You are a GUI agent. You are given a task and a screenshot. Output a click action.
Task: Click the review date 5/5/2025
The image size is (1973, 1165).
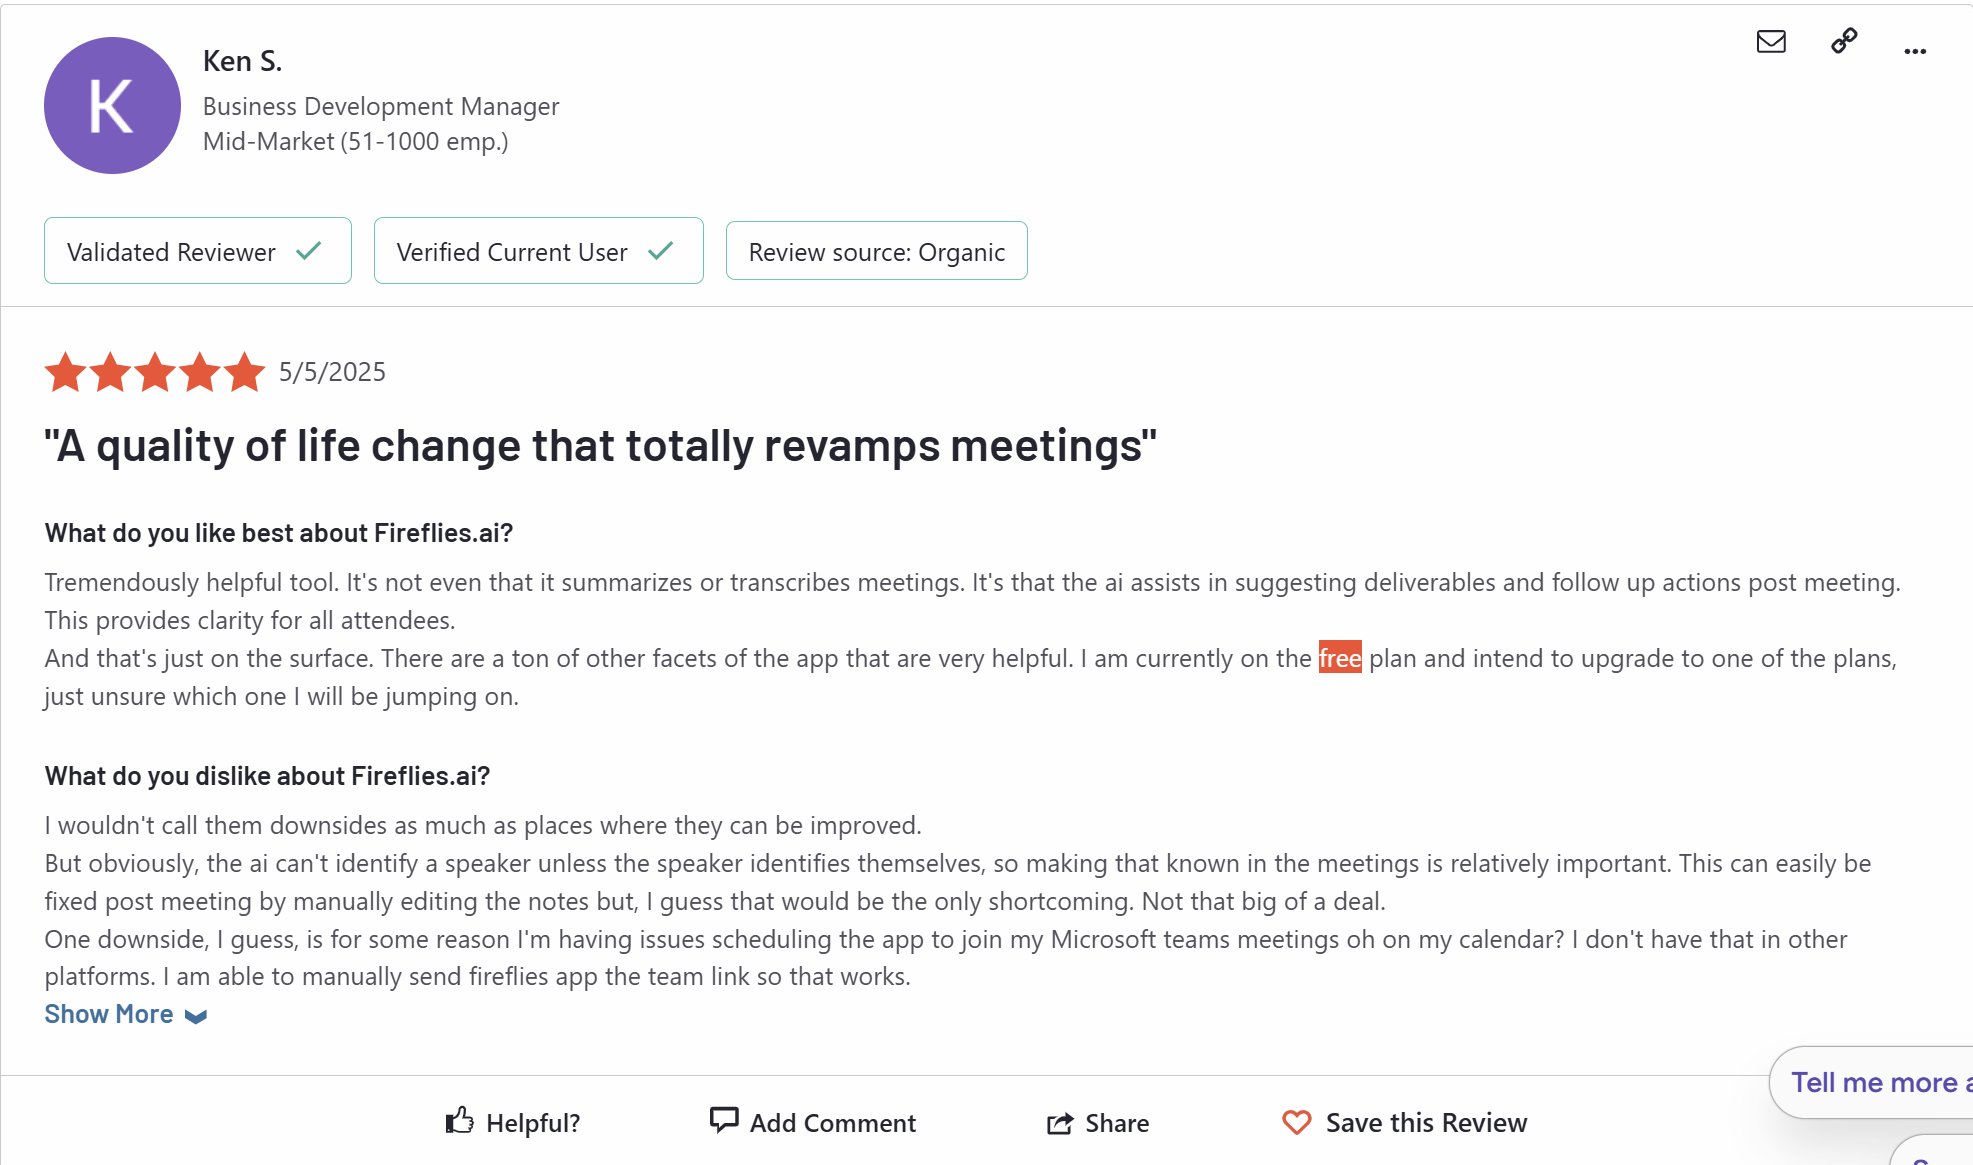pos(332,372)
